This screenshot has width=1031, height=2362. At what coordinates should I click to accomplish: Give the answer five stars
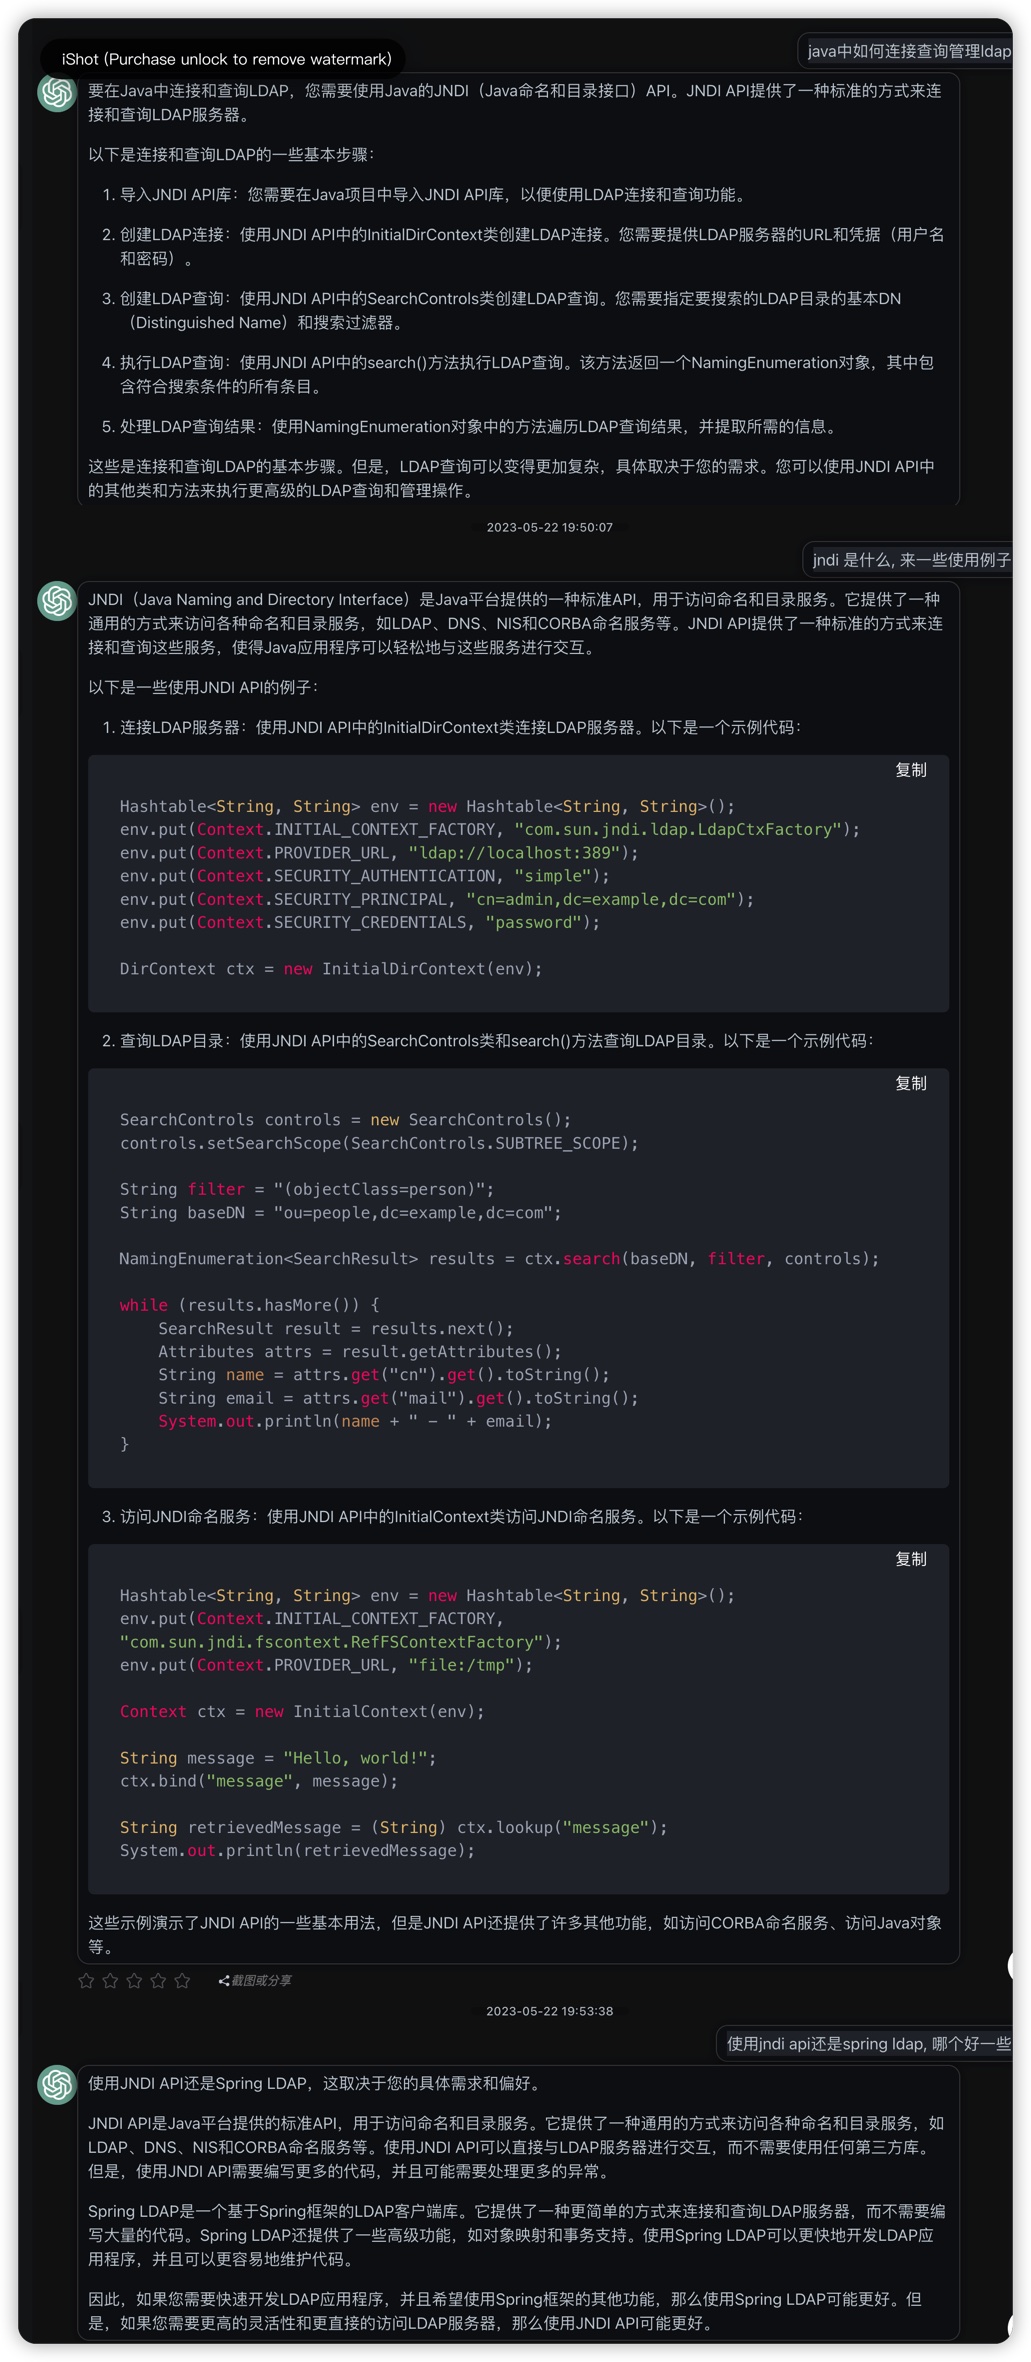182,1980
